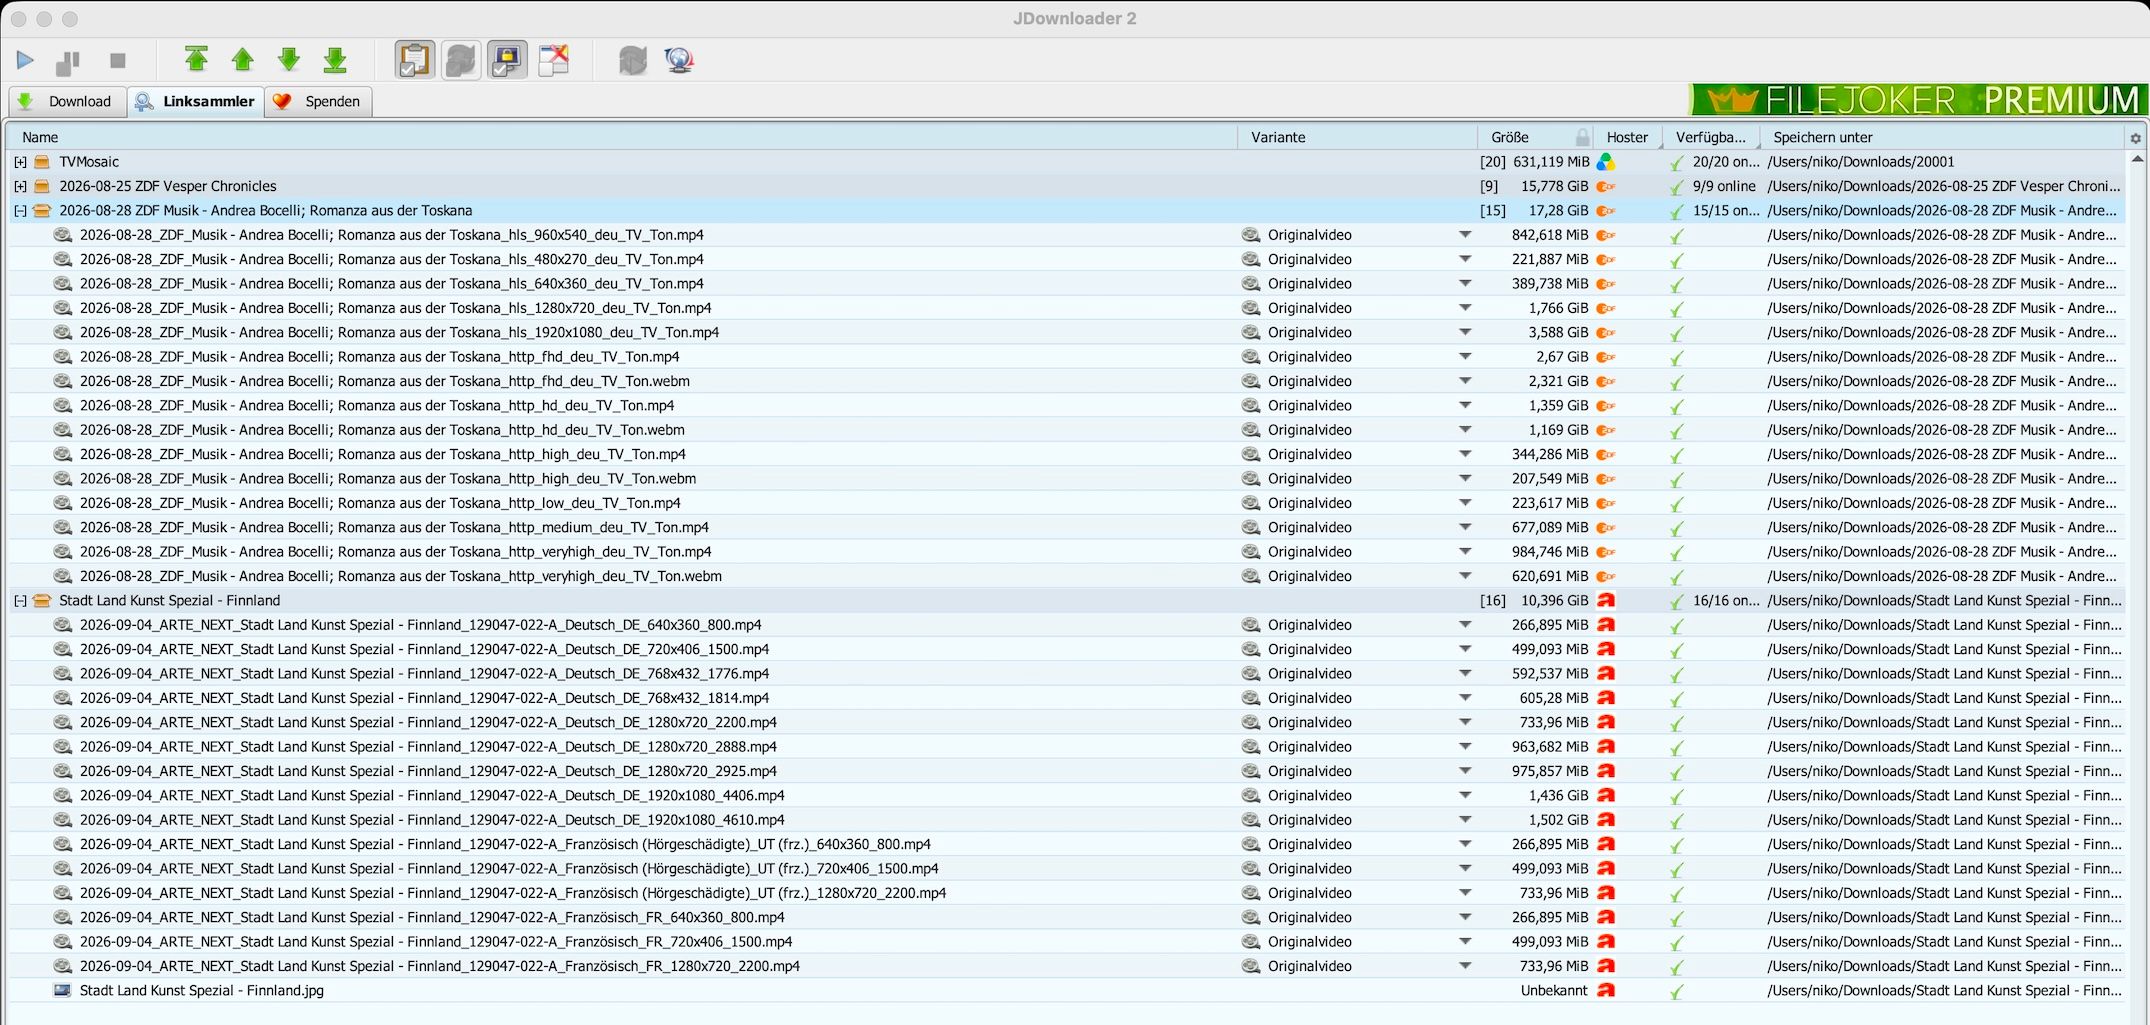Image resolution: width=2150 pixels, height=1025 pixels.
Task: Click the Originalvideo icon for Deutsch_DE_768x432_1776.mp4
Action: (x=1251, y=674)
